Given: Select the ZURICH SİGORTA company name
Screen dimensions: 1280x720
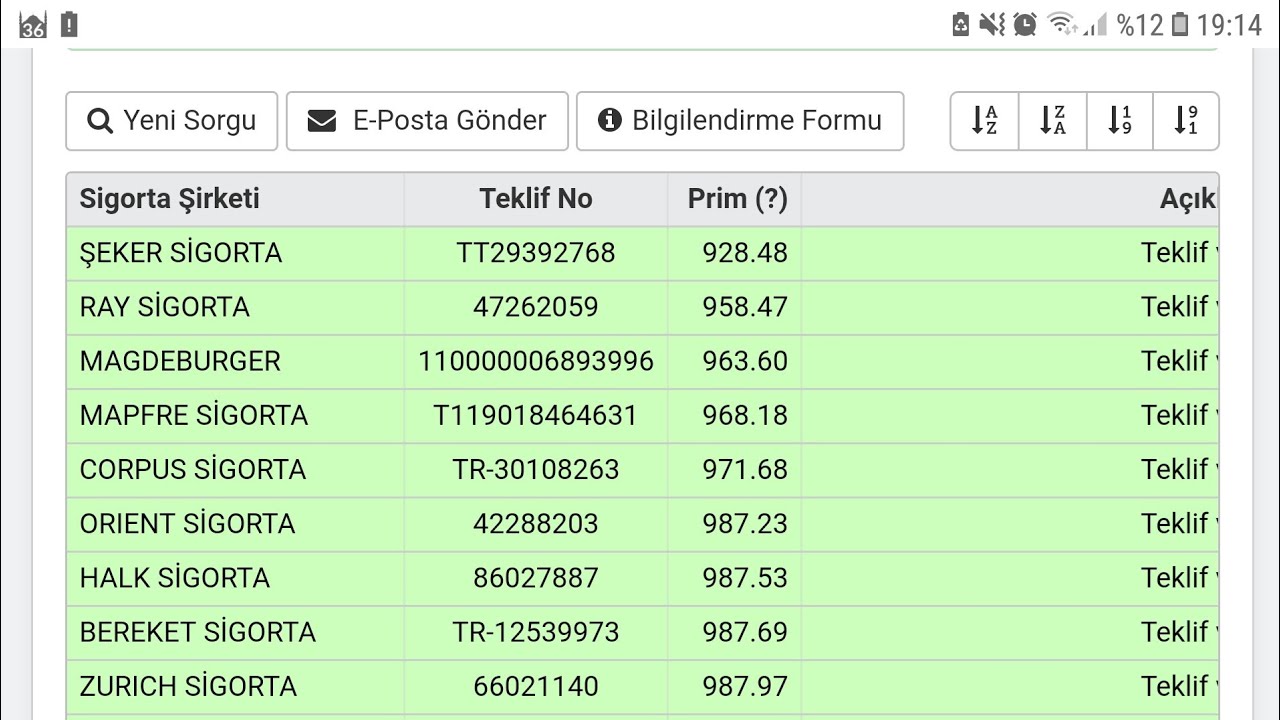Looking at the screenshot, I should click(189, 685).
